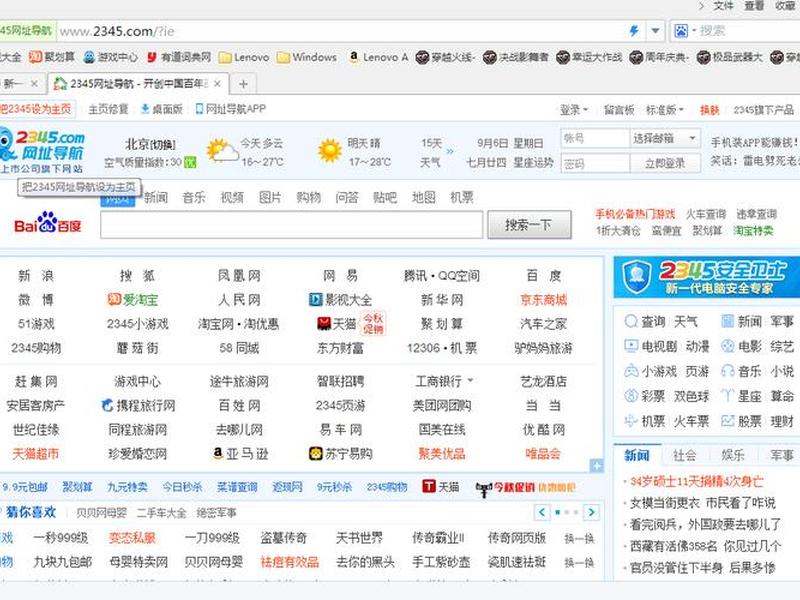Open the address bar history dropdown arrow
Image resolution: width=800 pixels, height=600 pixels.
655,31
